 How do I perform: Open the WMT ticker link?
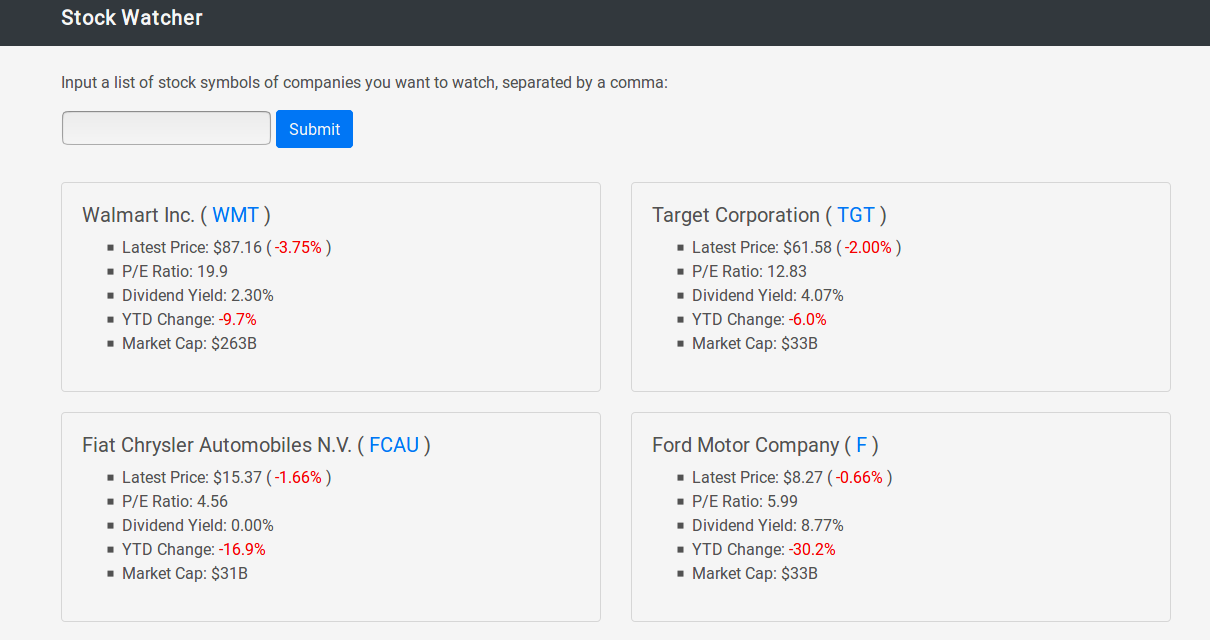[235, 215]
